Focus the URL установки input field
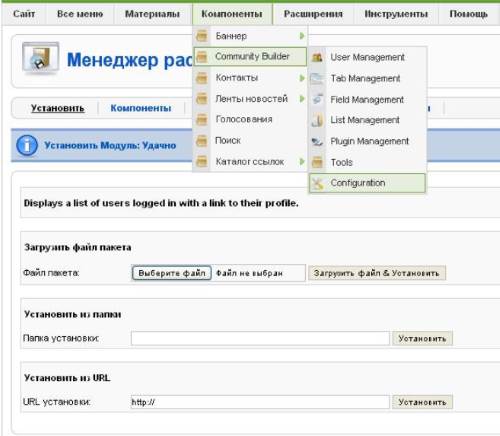The width and height of the screenshot is (500, 436). point(260,402)
